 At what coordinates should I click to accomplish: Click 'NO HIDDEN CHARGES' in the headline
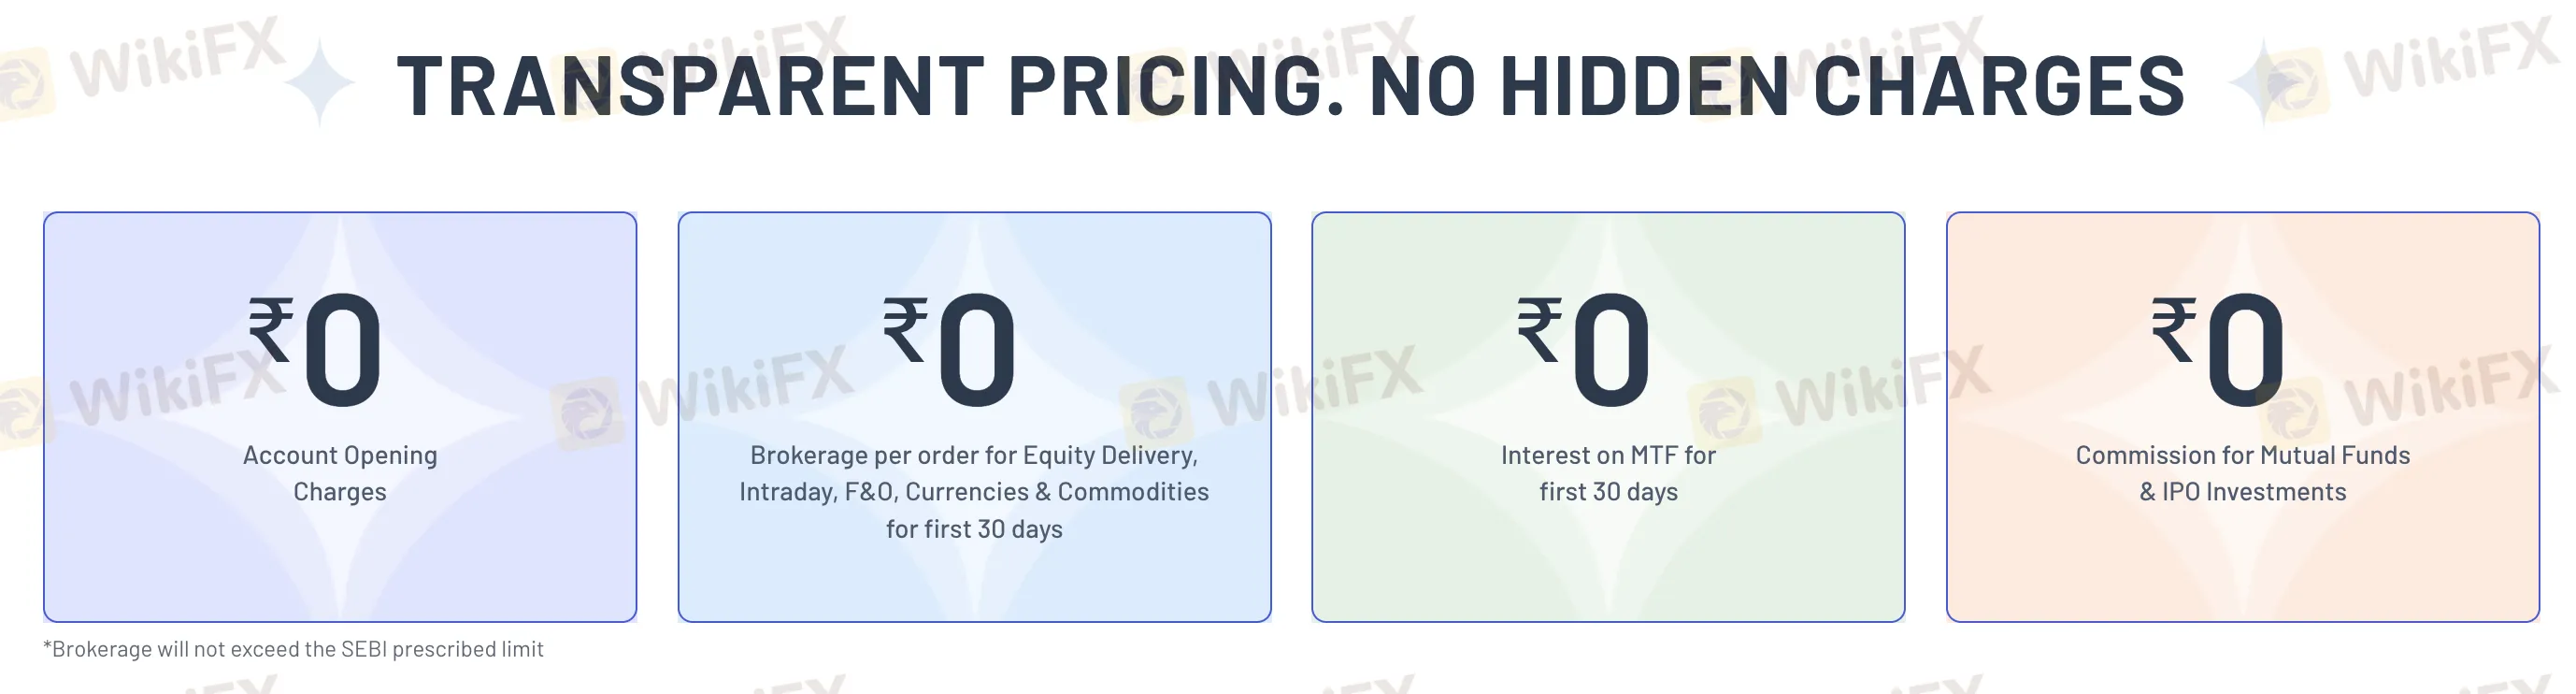tap(1776, 85)
